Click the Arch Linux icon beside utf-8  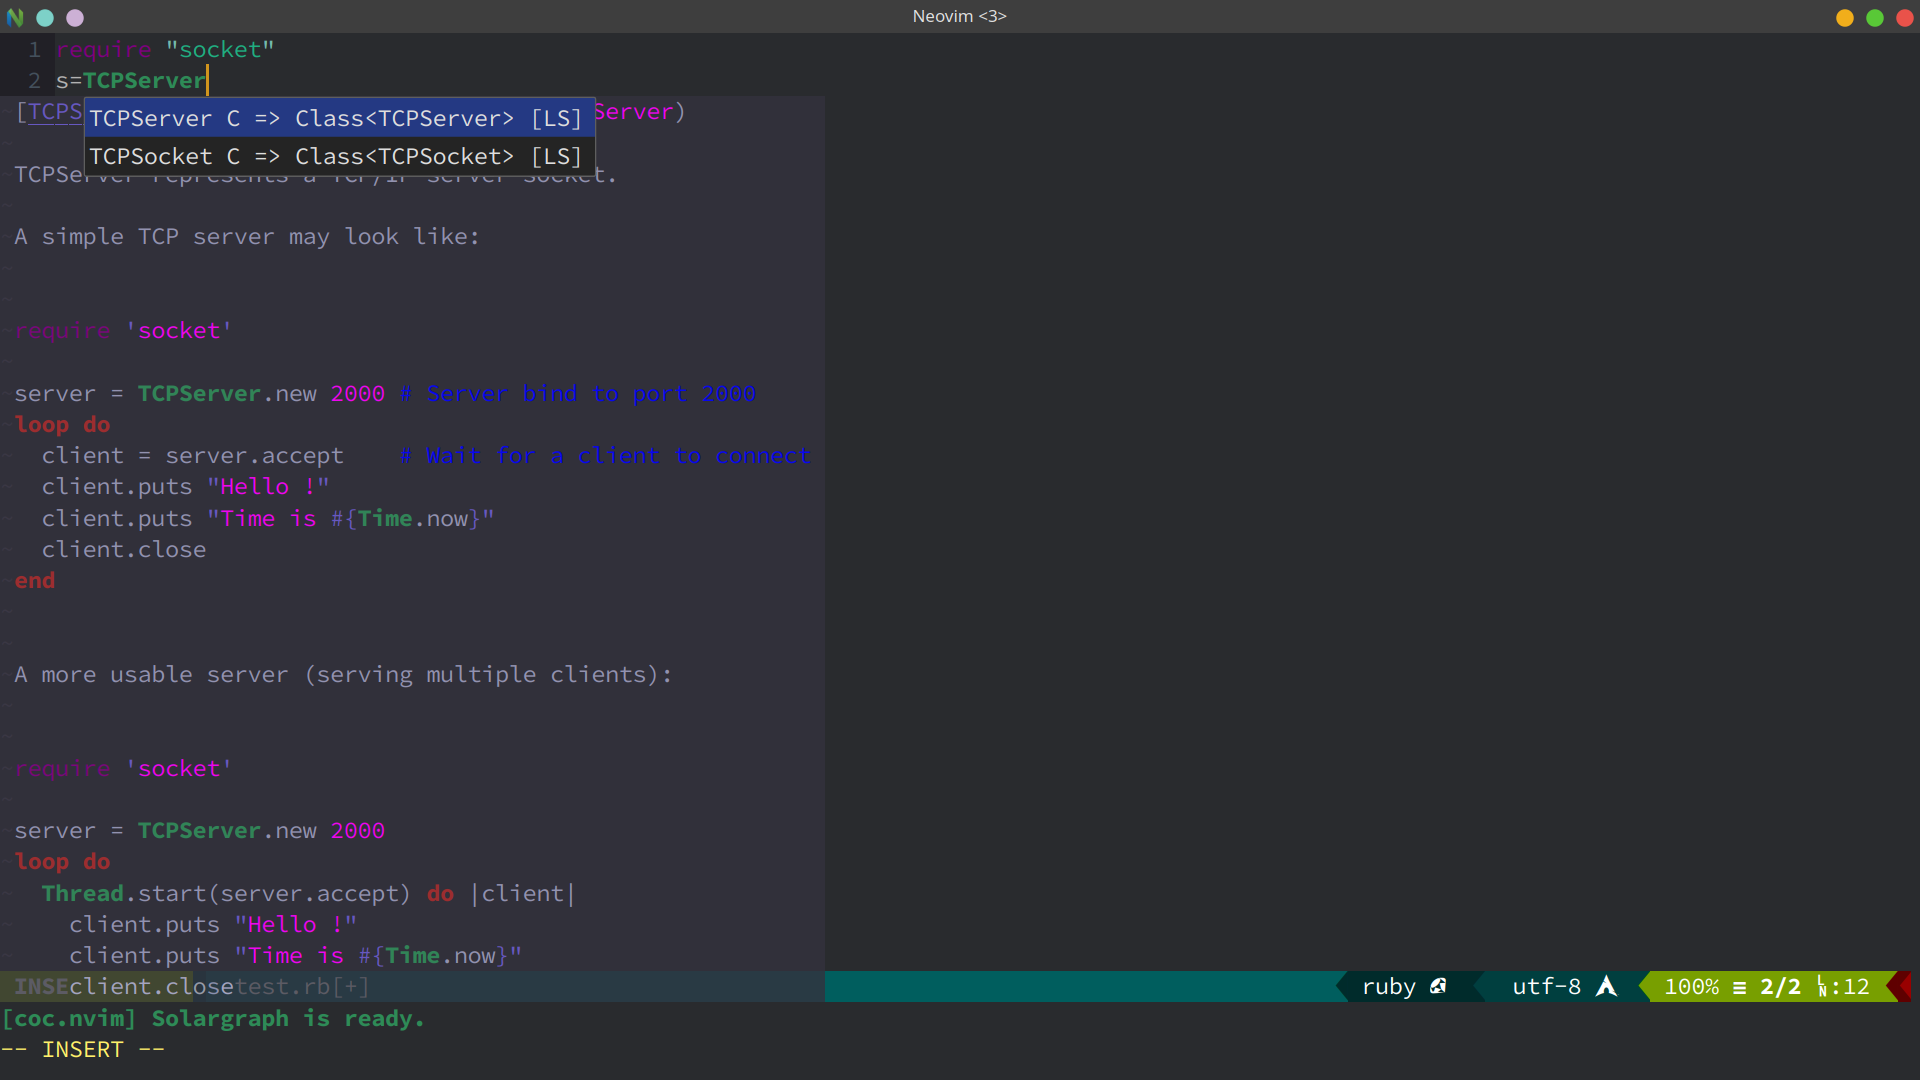click(x=1606, y=986)
